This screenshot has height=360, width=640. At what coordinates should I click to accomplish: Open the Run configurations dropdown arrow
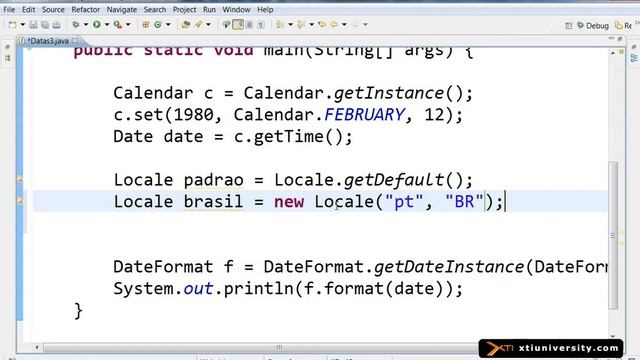(107, 25)
